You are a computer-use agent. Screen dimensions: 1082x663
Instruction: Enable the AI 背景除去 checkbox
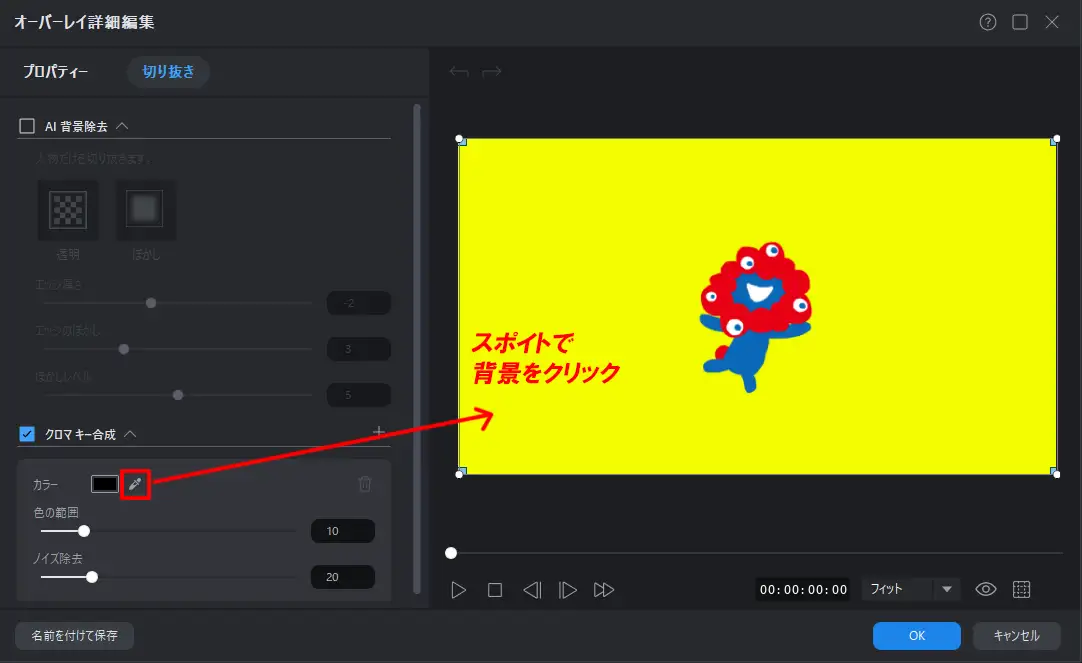coord(27,126)
